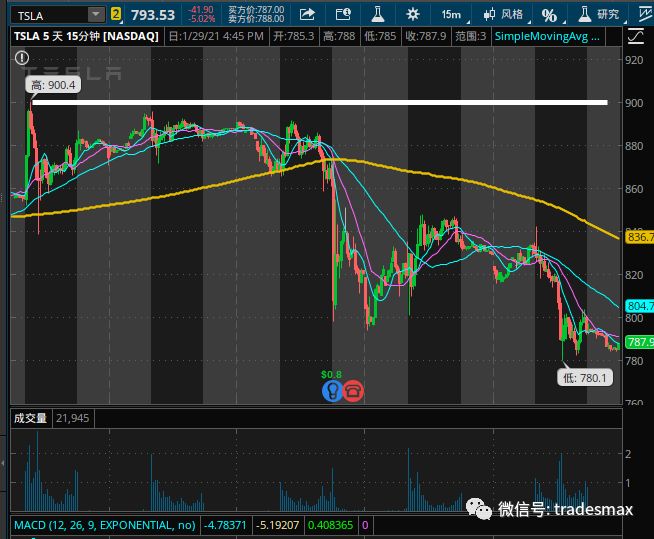The width and height of the screenshot is (654, 539).
Task: Click the 高:788 high value in header
Action: [x=338, y=36]
